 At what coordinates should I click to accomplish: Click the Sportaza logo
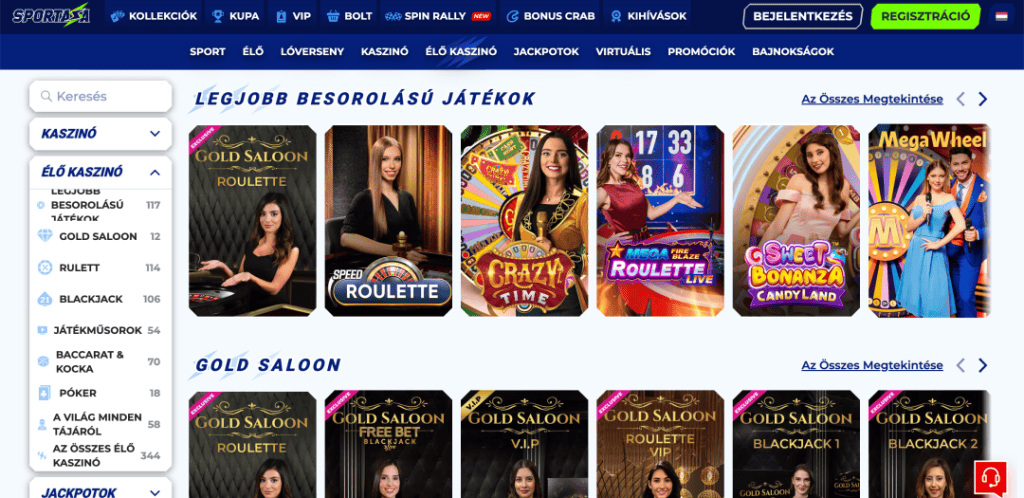(51, 16)
